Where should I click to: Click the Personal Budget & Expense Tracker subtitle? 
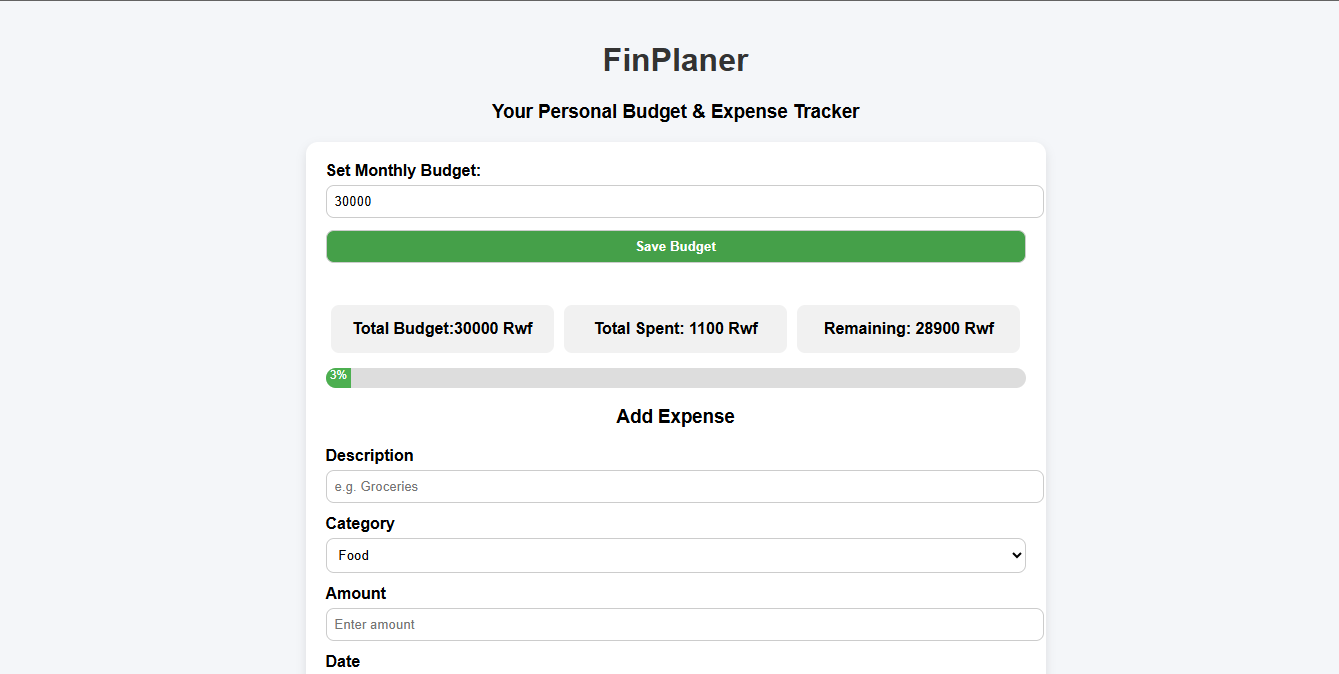(x=675, y=112)
